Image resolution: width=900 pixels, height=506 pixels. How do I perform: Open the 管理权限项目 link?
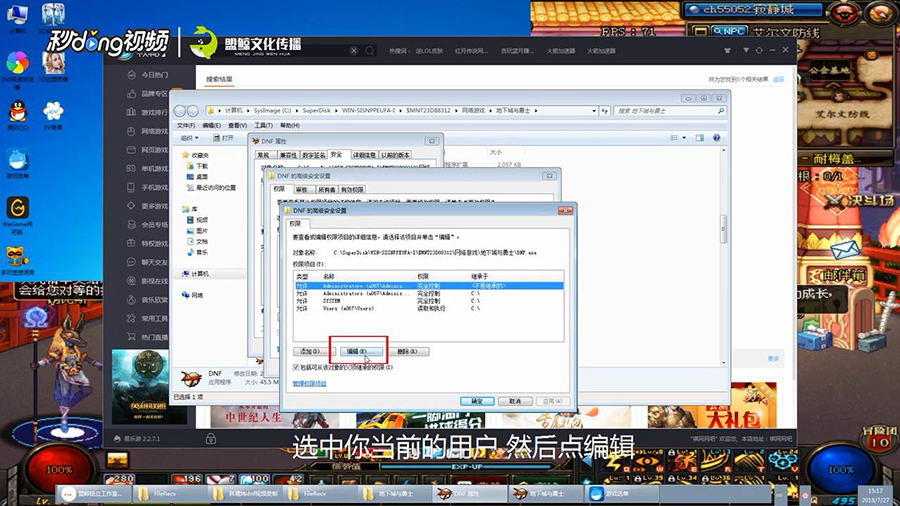309,383
